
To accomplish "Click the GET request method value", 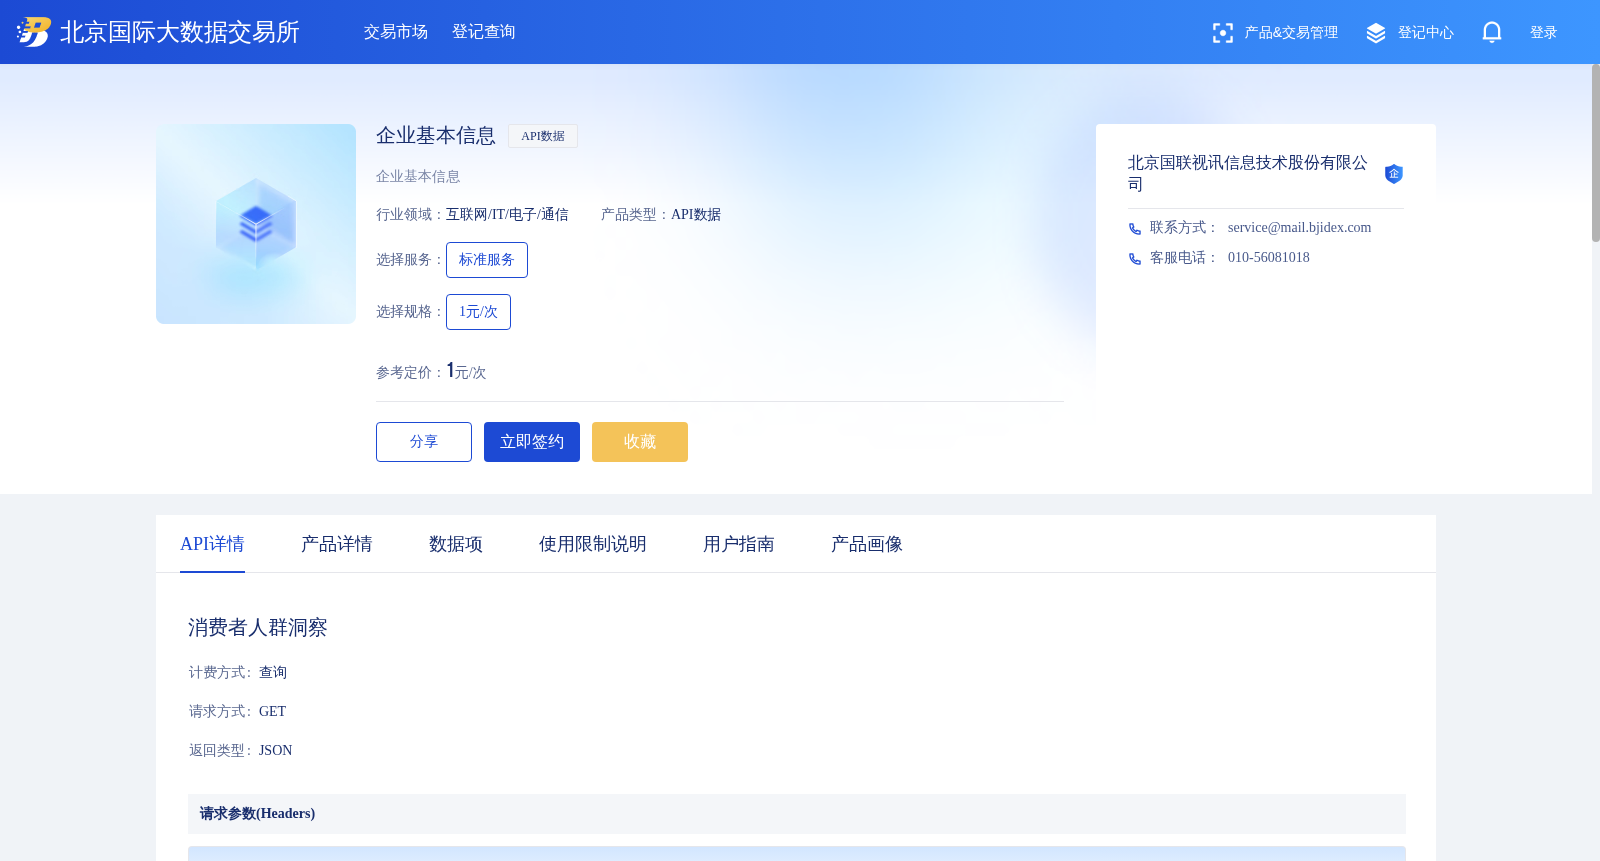I will click(273, 712).
